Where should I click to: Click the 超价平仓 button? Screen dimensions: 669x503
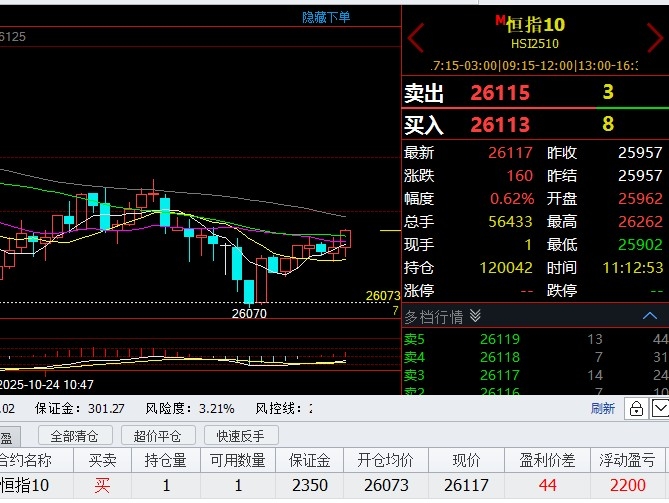[x=157, y=436]
